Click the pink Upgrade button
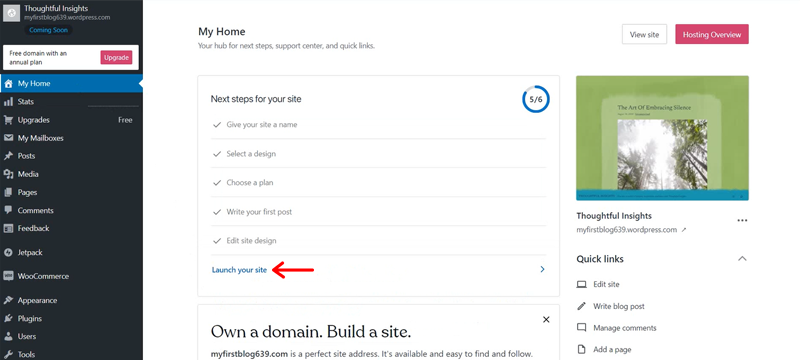 [x=116, y=58]
